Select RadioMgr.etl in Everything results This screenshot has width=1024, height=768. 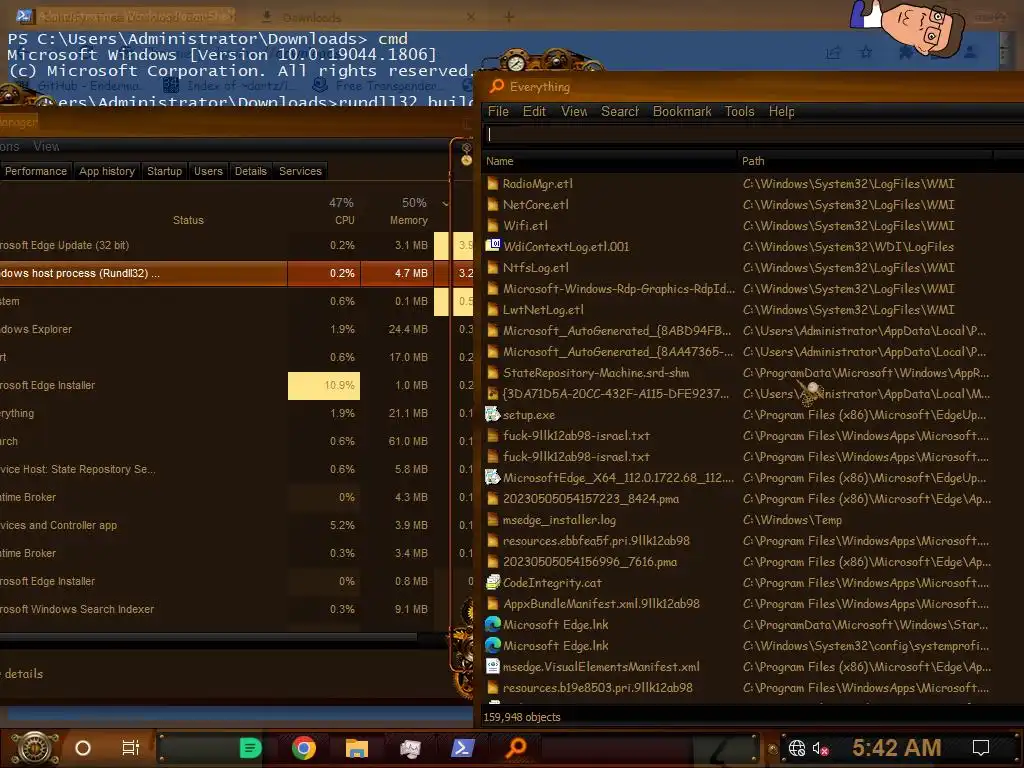(x=537, y=184)
